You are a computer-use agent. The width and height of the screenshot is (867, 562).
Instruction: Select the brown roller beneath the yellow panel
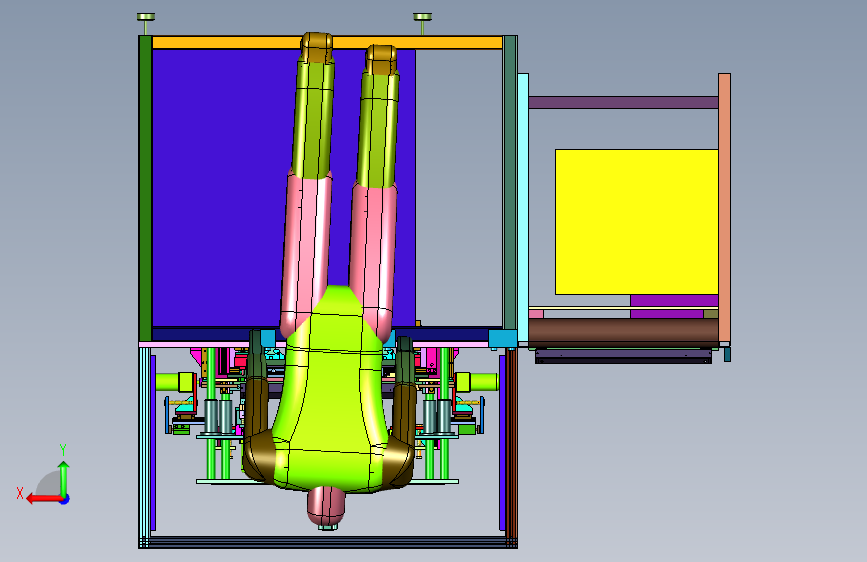pos(623,331)
